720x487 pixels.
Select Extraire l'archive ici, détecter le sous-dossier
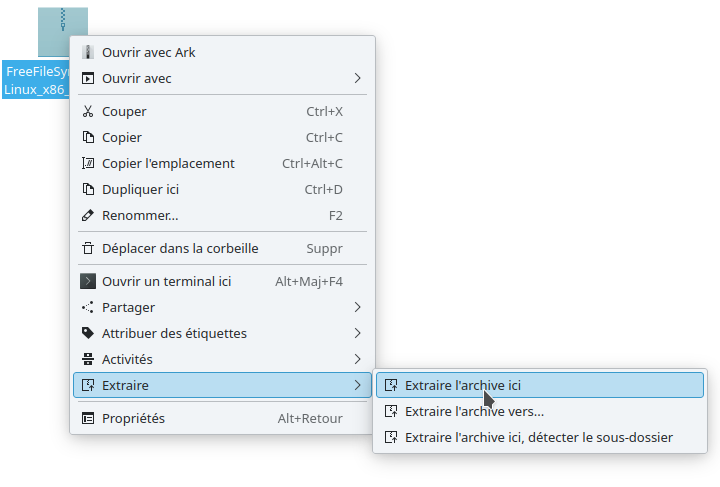click(538, 437)
